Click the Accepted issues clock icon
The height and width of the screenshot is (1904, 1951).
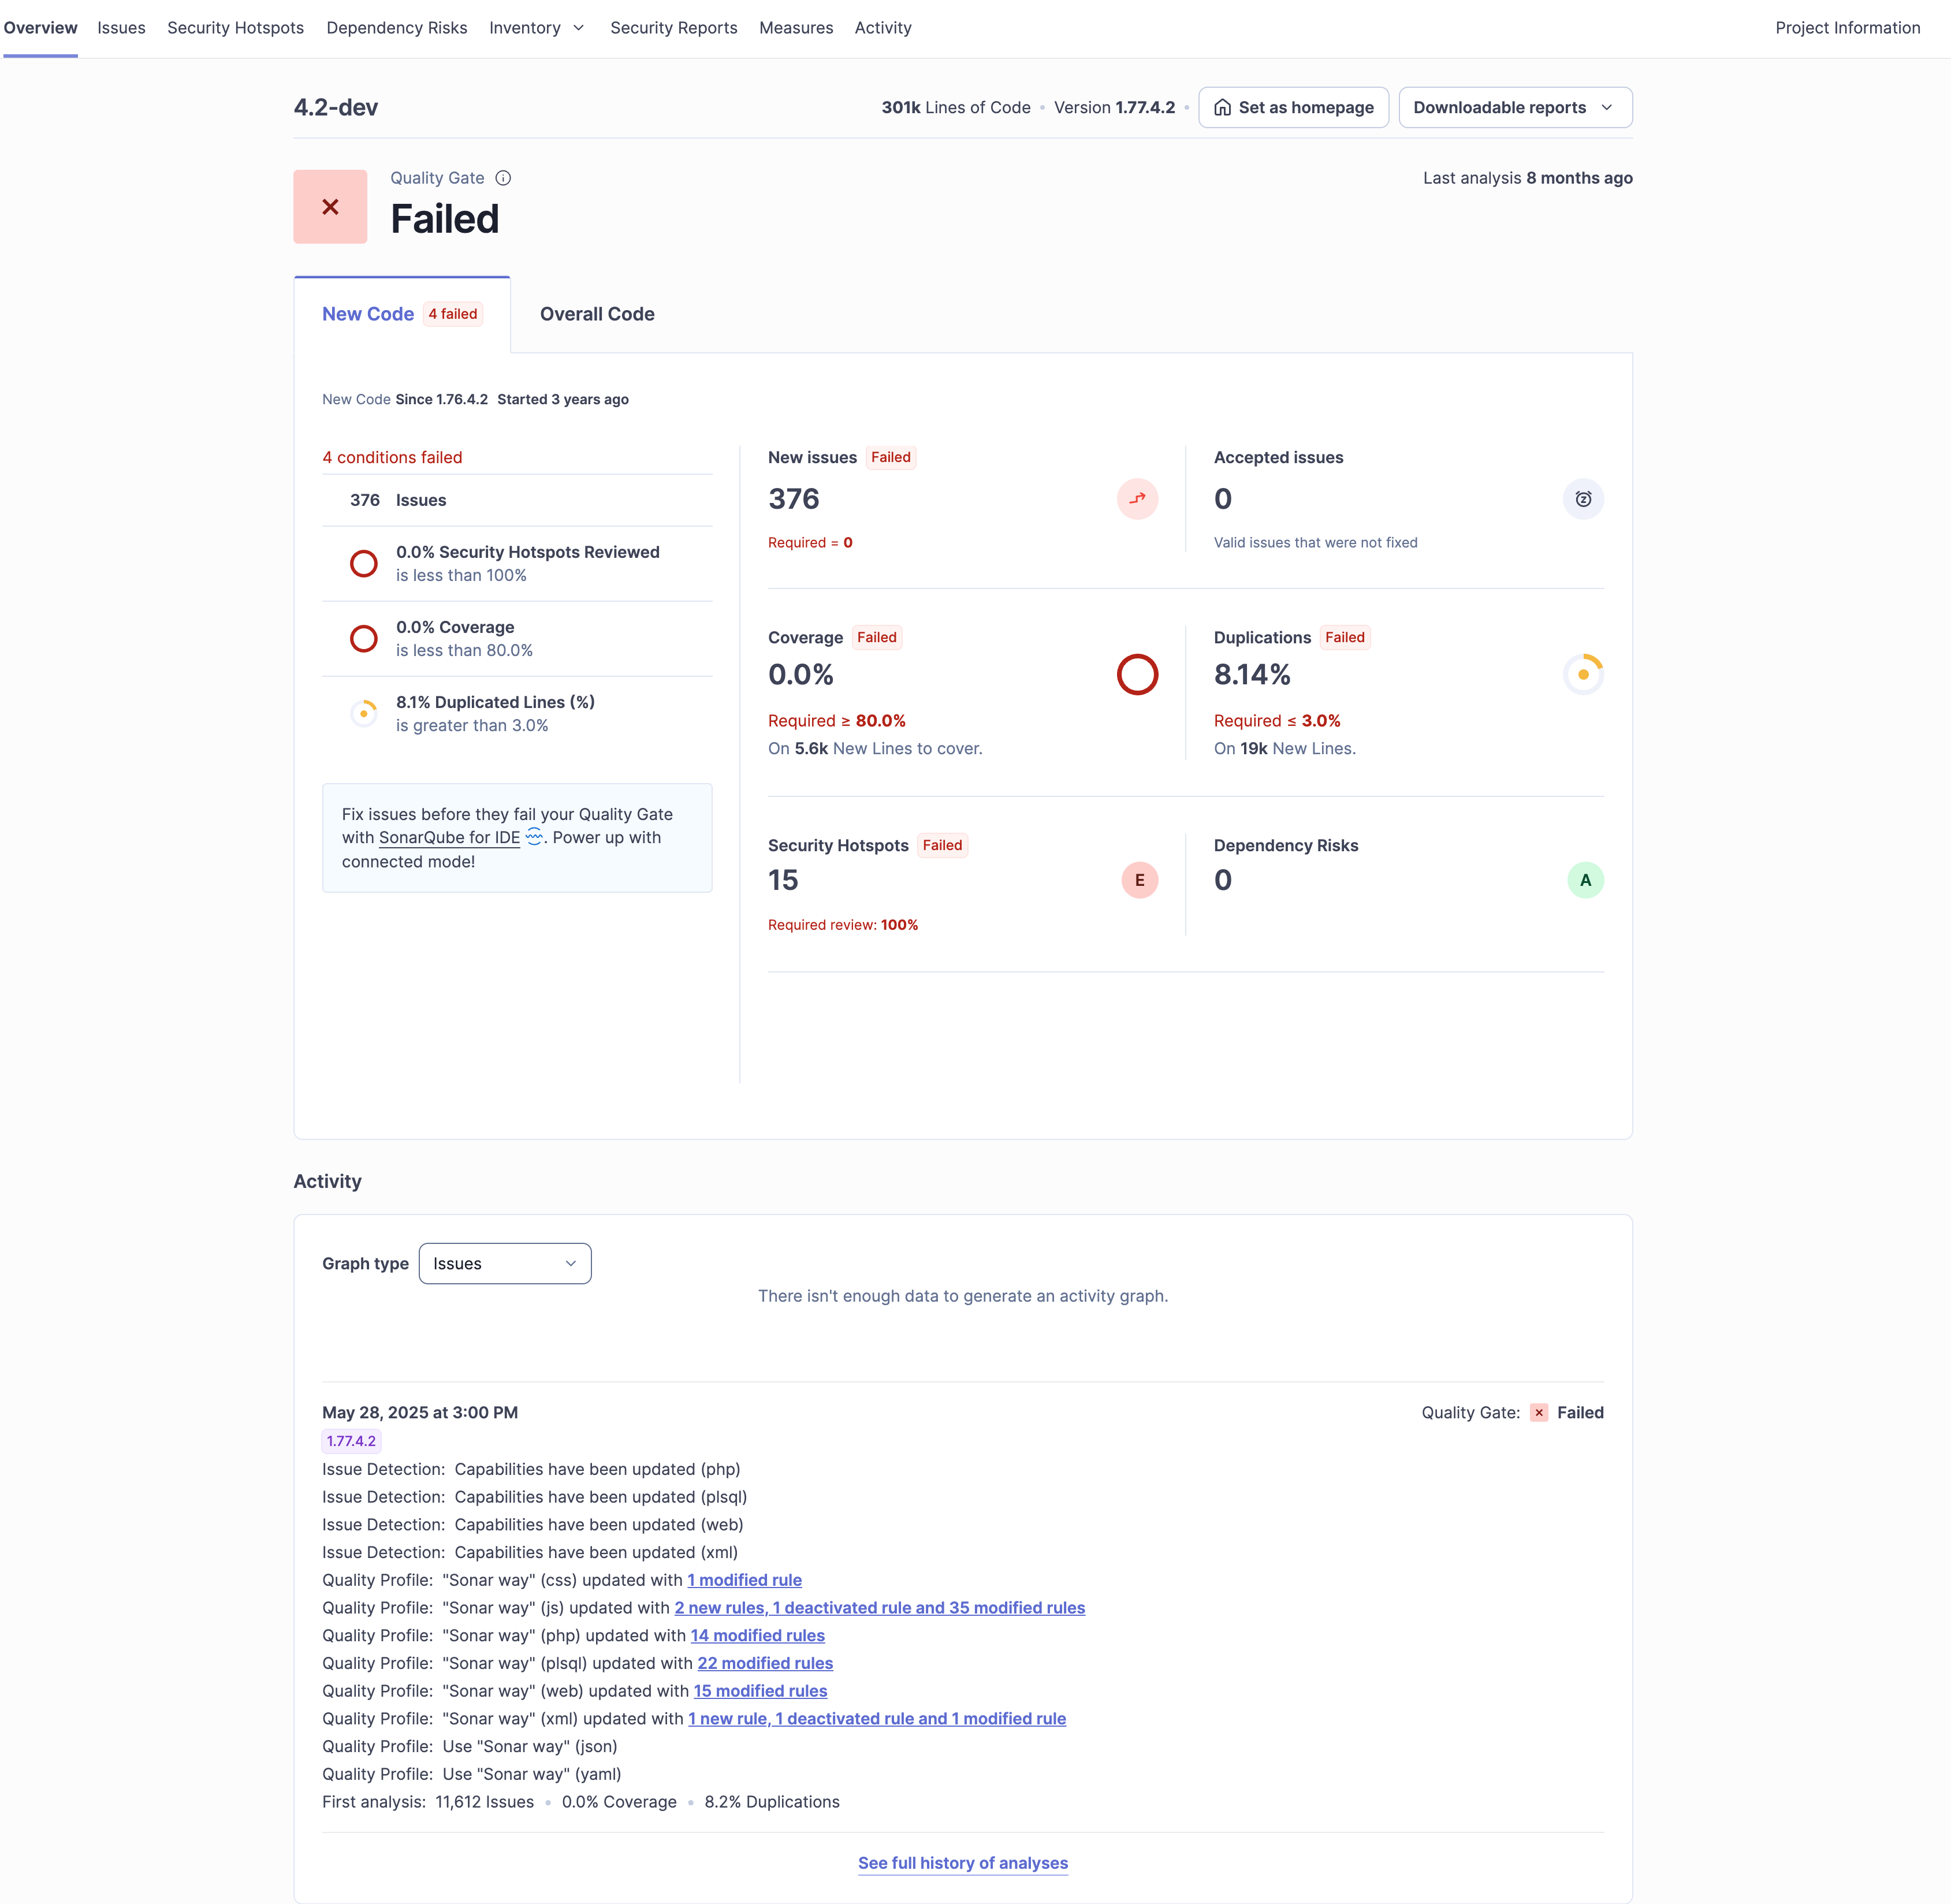[x=1583, y=499]
